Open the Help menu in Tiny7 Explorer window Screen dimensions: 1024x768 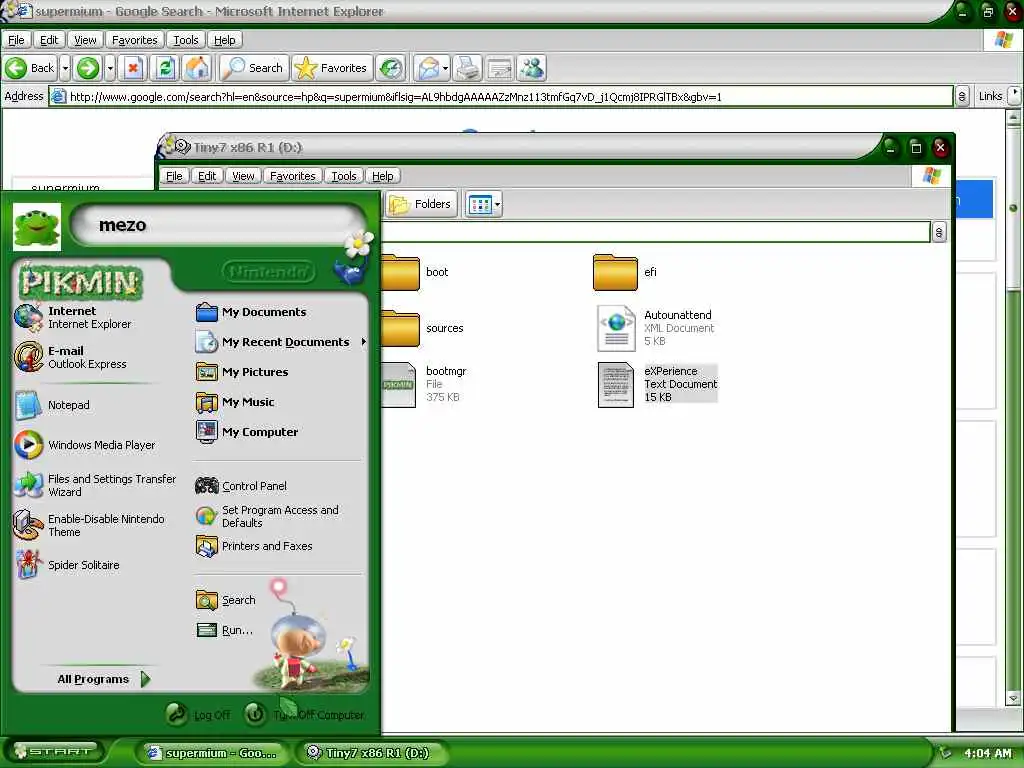coord(383,176)
